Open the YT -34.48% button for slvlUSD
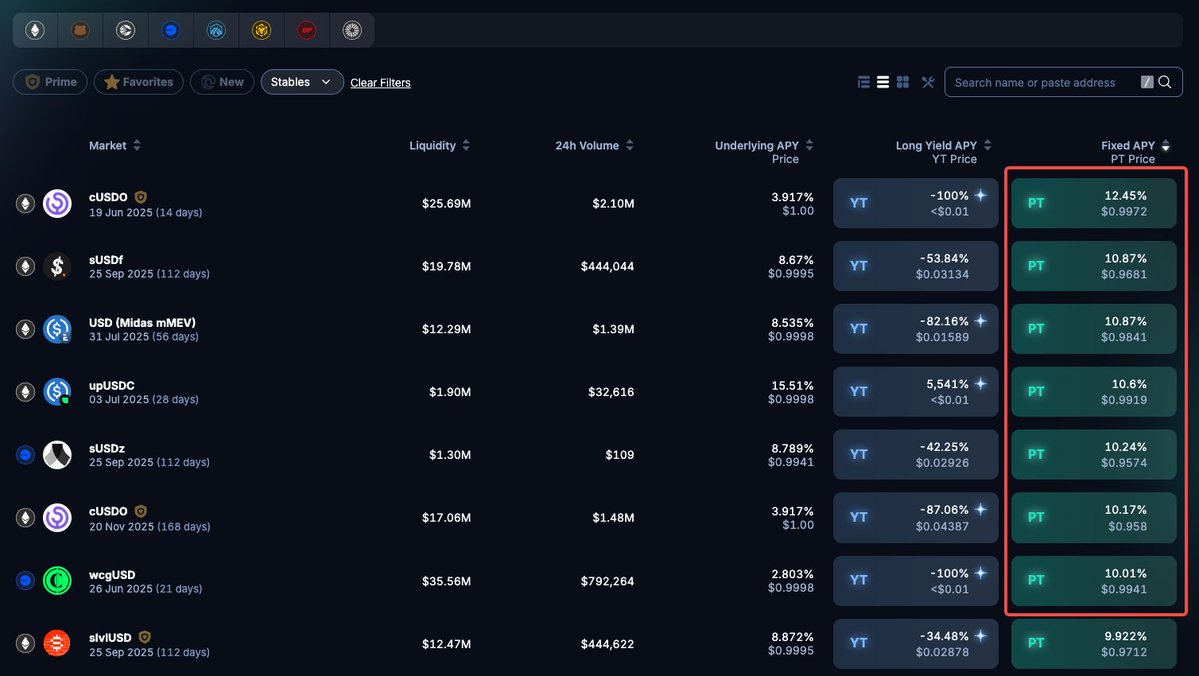 pos(915,644)
